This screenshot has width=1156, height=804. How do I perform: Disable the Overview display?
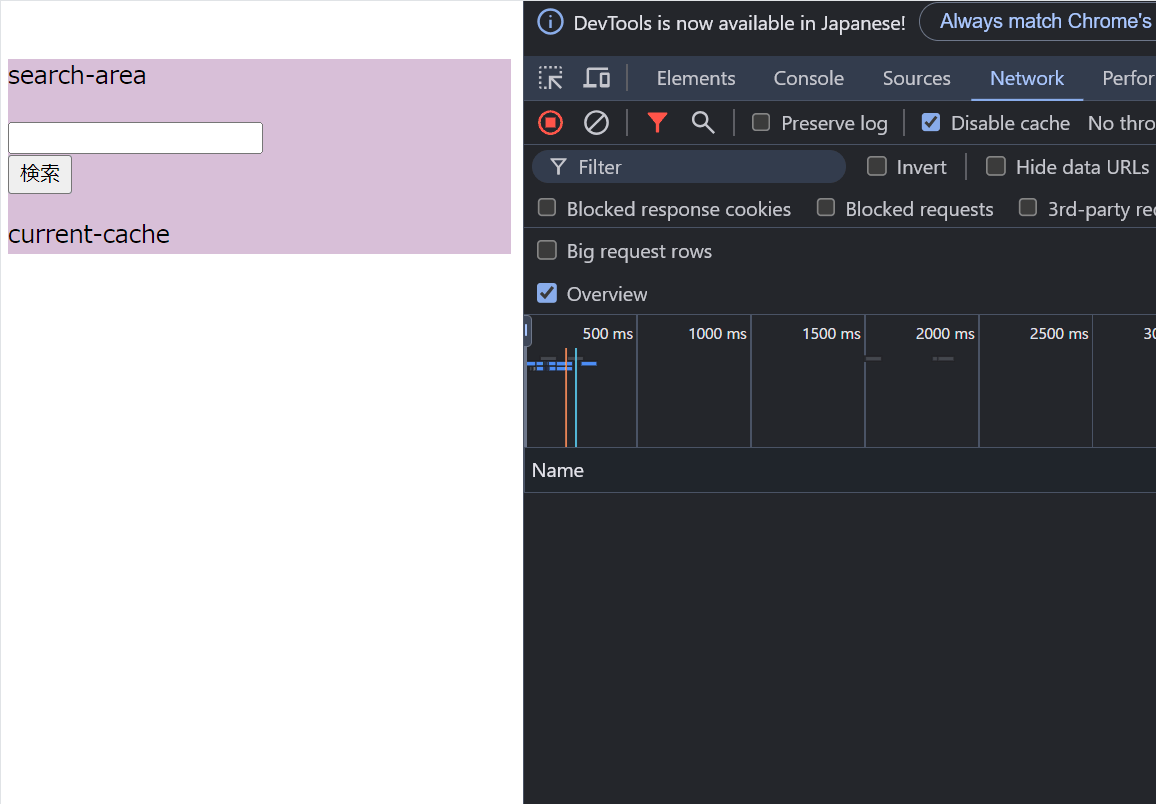pos(547,293)
